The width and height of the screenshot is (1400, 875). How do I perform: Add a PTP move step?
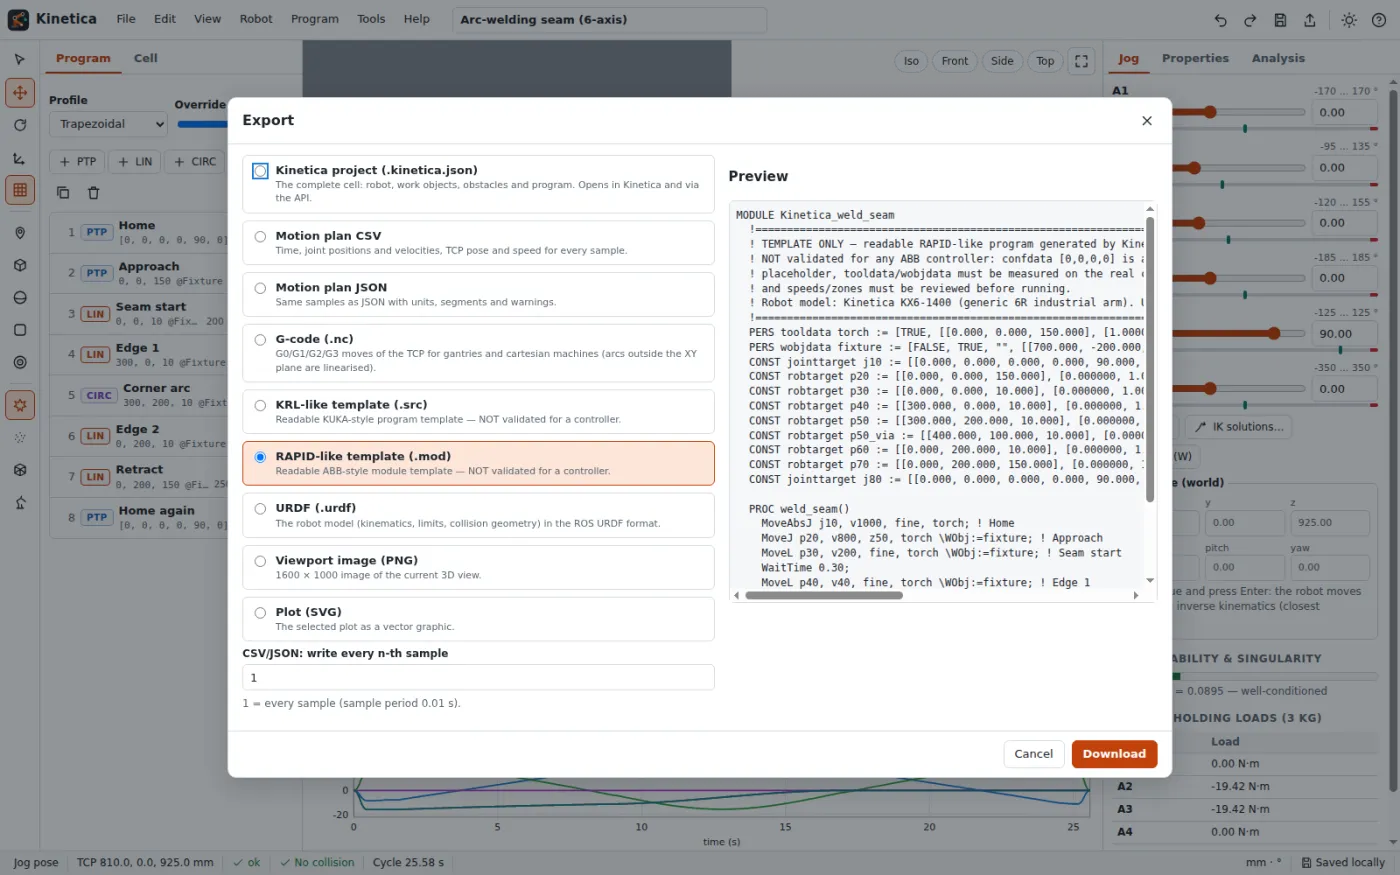coord(78,161)
